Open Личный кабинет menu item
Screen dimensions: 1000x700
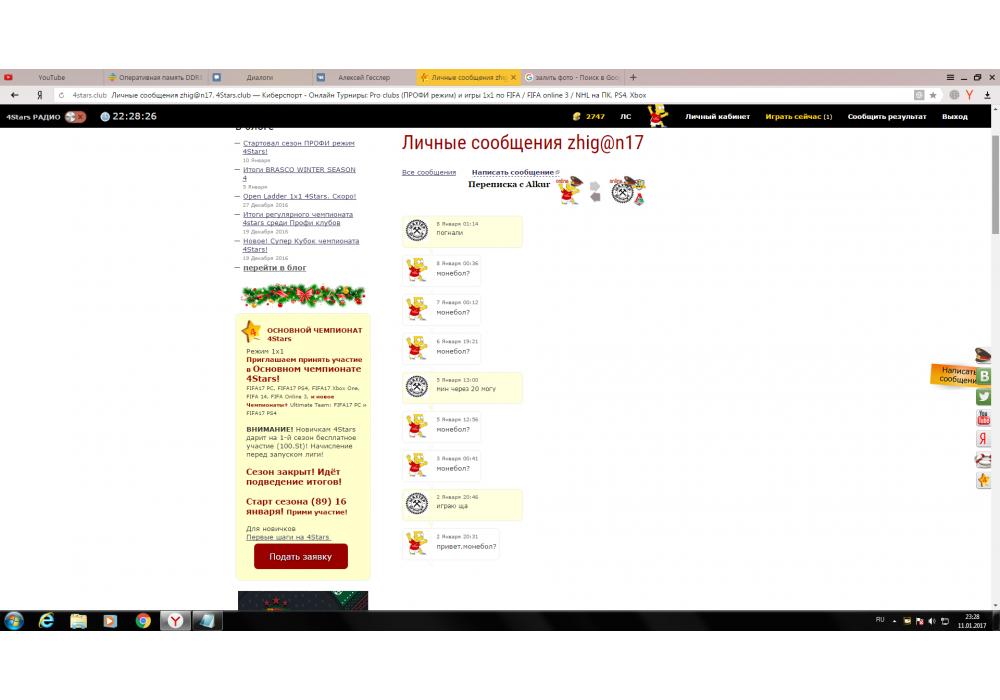click(717, 117)
